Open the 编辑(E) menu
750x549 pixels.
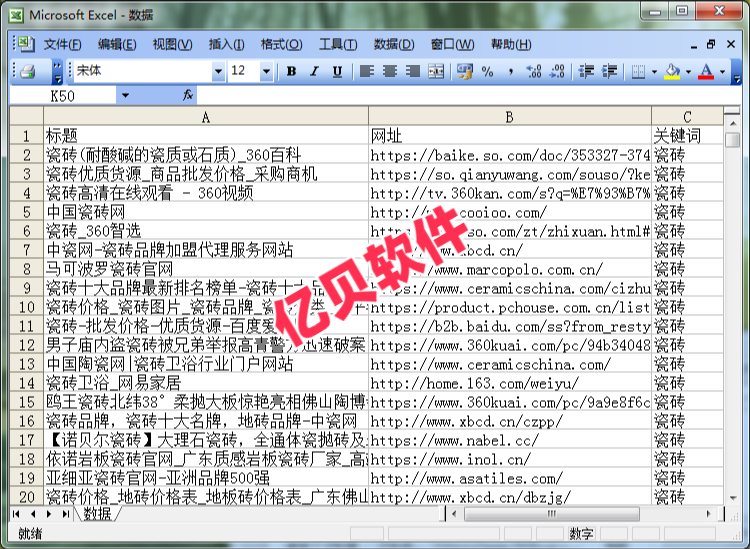pos(117,44)
